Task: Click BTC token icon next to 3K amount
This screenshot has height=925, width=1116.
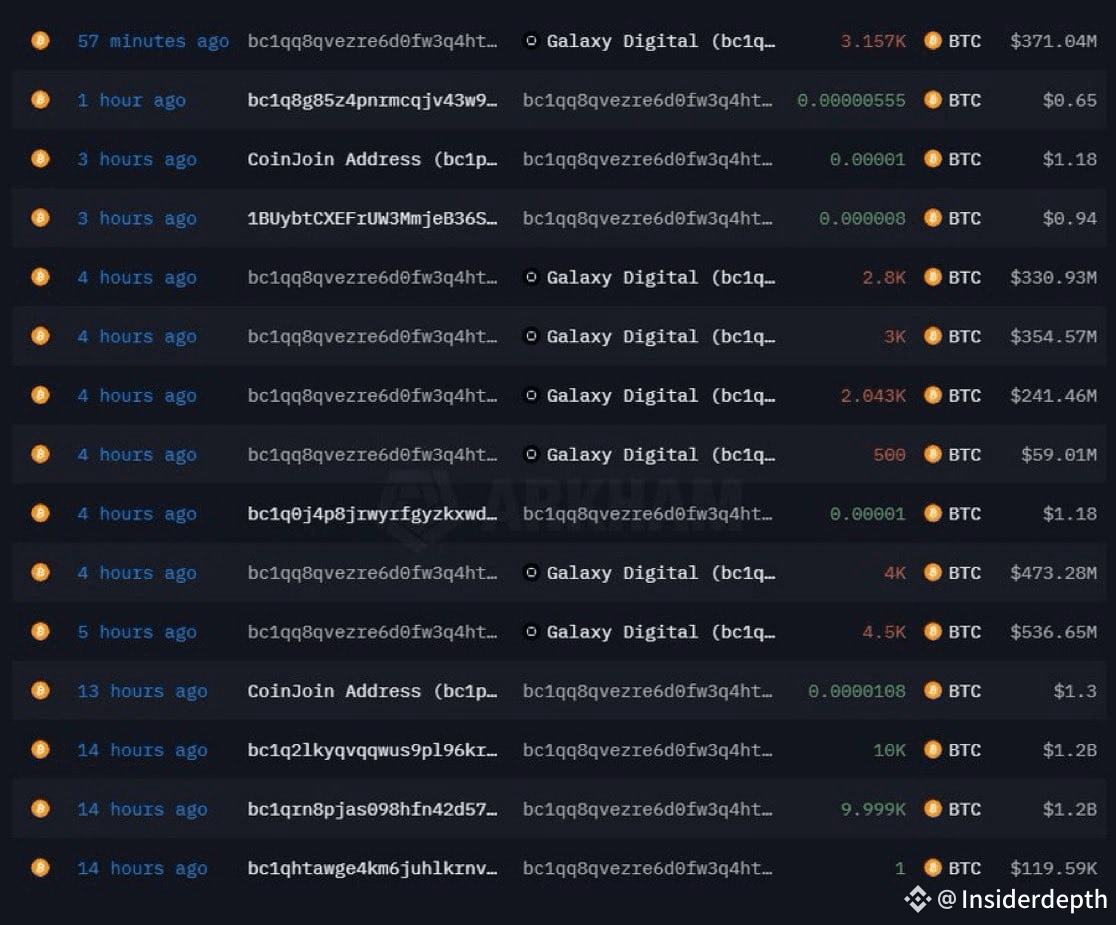Action: pos(932,336)
